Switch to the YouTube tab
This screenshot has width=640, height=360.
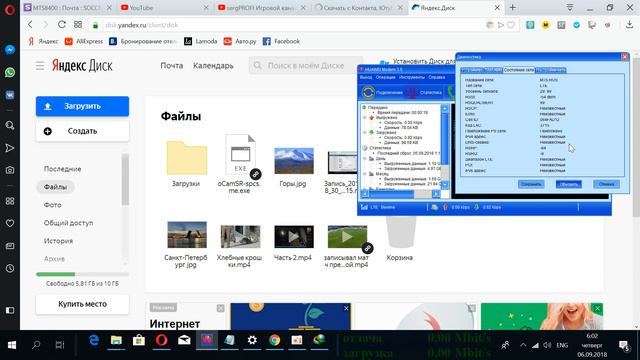164,8
